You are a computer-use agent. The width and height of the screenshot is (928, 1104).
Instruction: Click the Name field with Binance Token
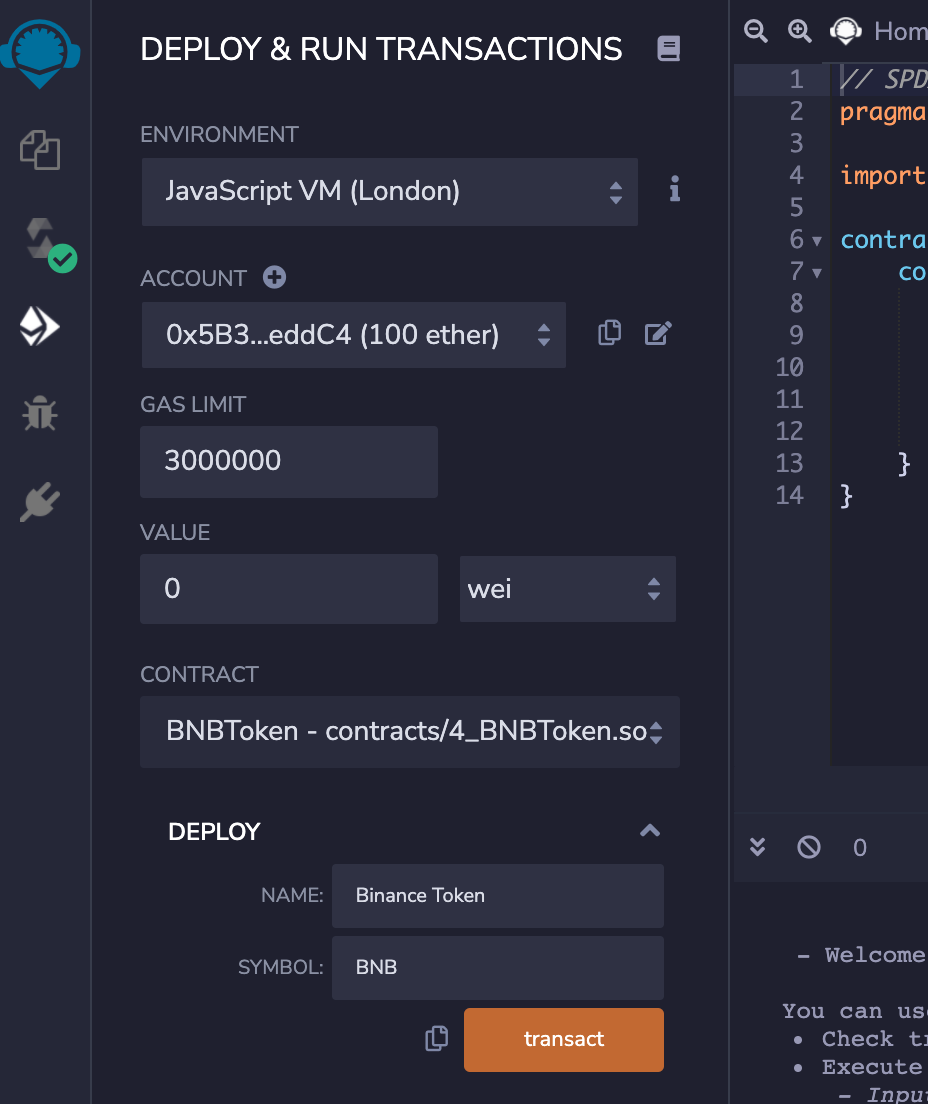click(498, 896)
